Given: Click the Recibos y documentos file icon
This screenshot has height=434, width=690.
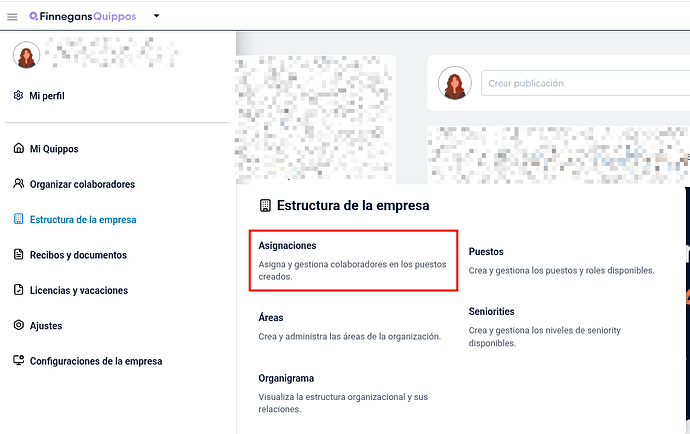Looking at the screenshot, I should pos(18,254).
